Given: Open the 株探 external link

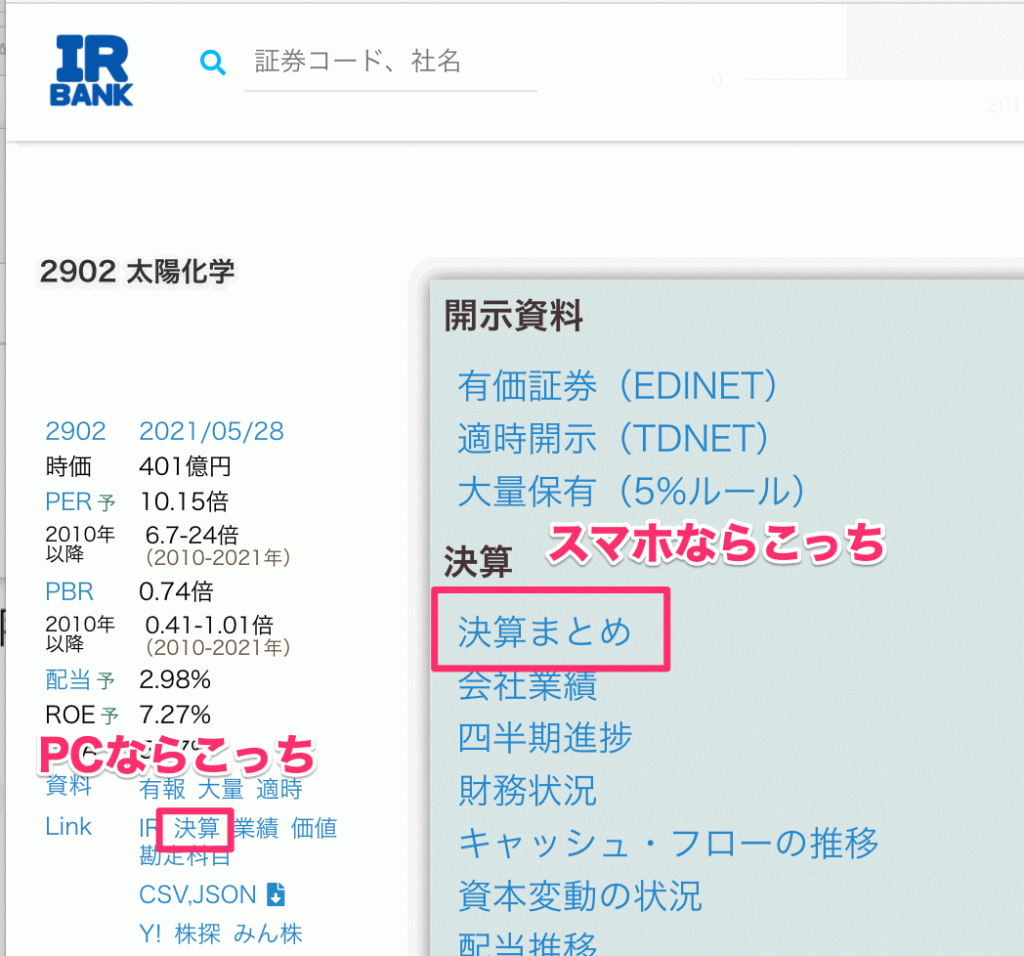Looking at the screenshot, I should pos(197,934).
